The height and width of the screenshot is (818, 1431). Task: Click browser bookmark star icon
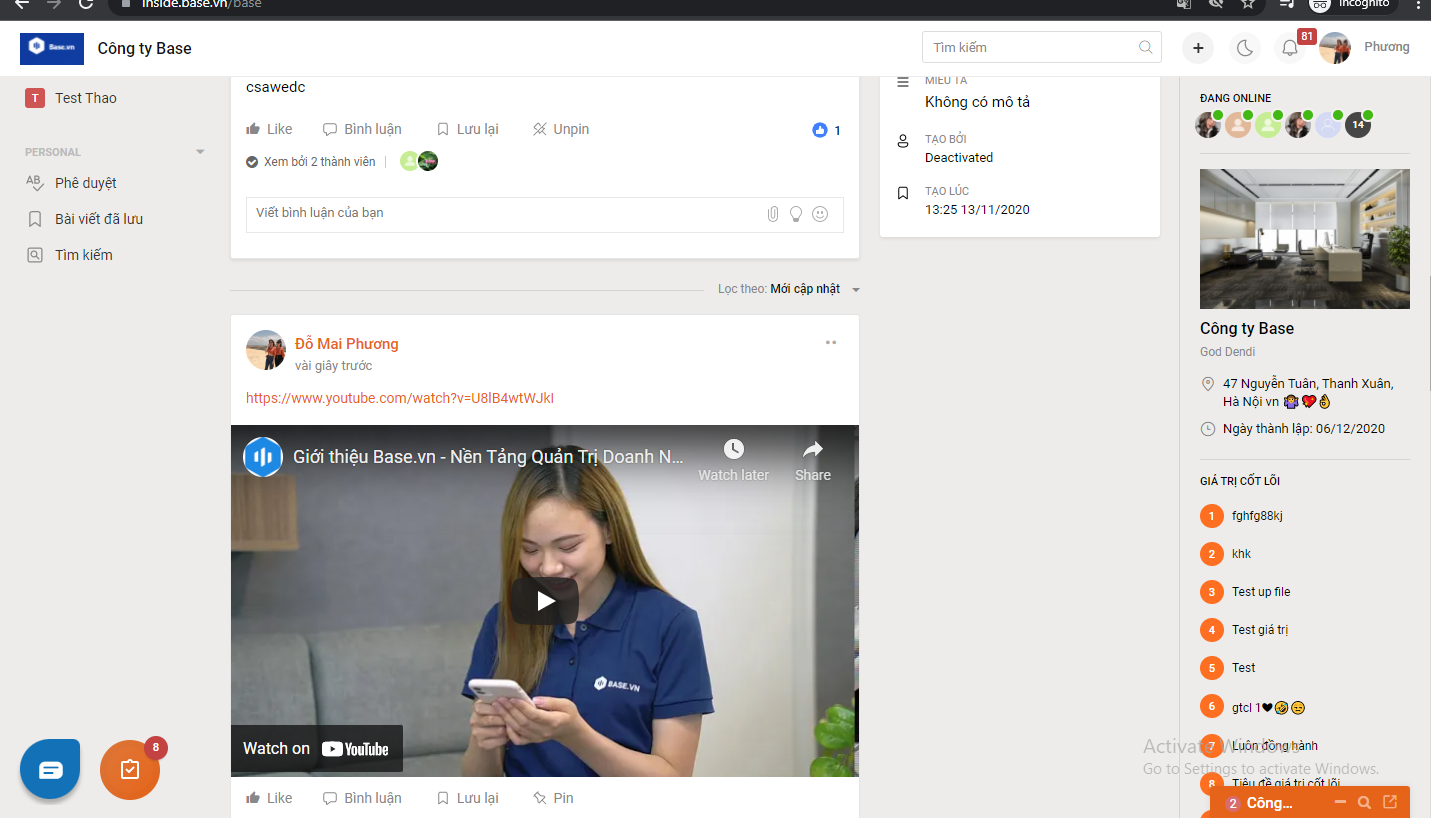click(x=1248, y=4)
